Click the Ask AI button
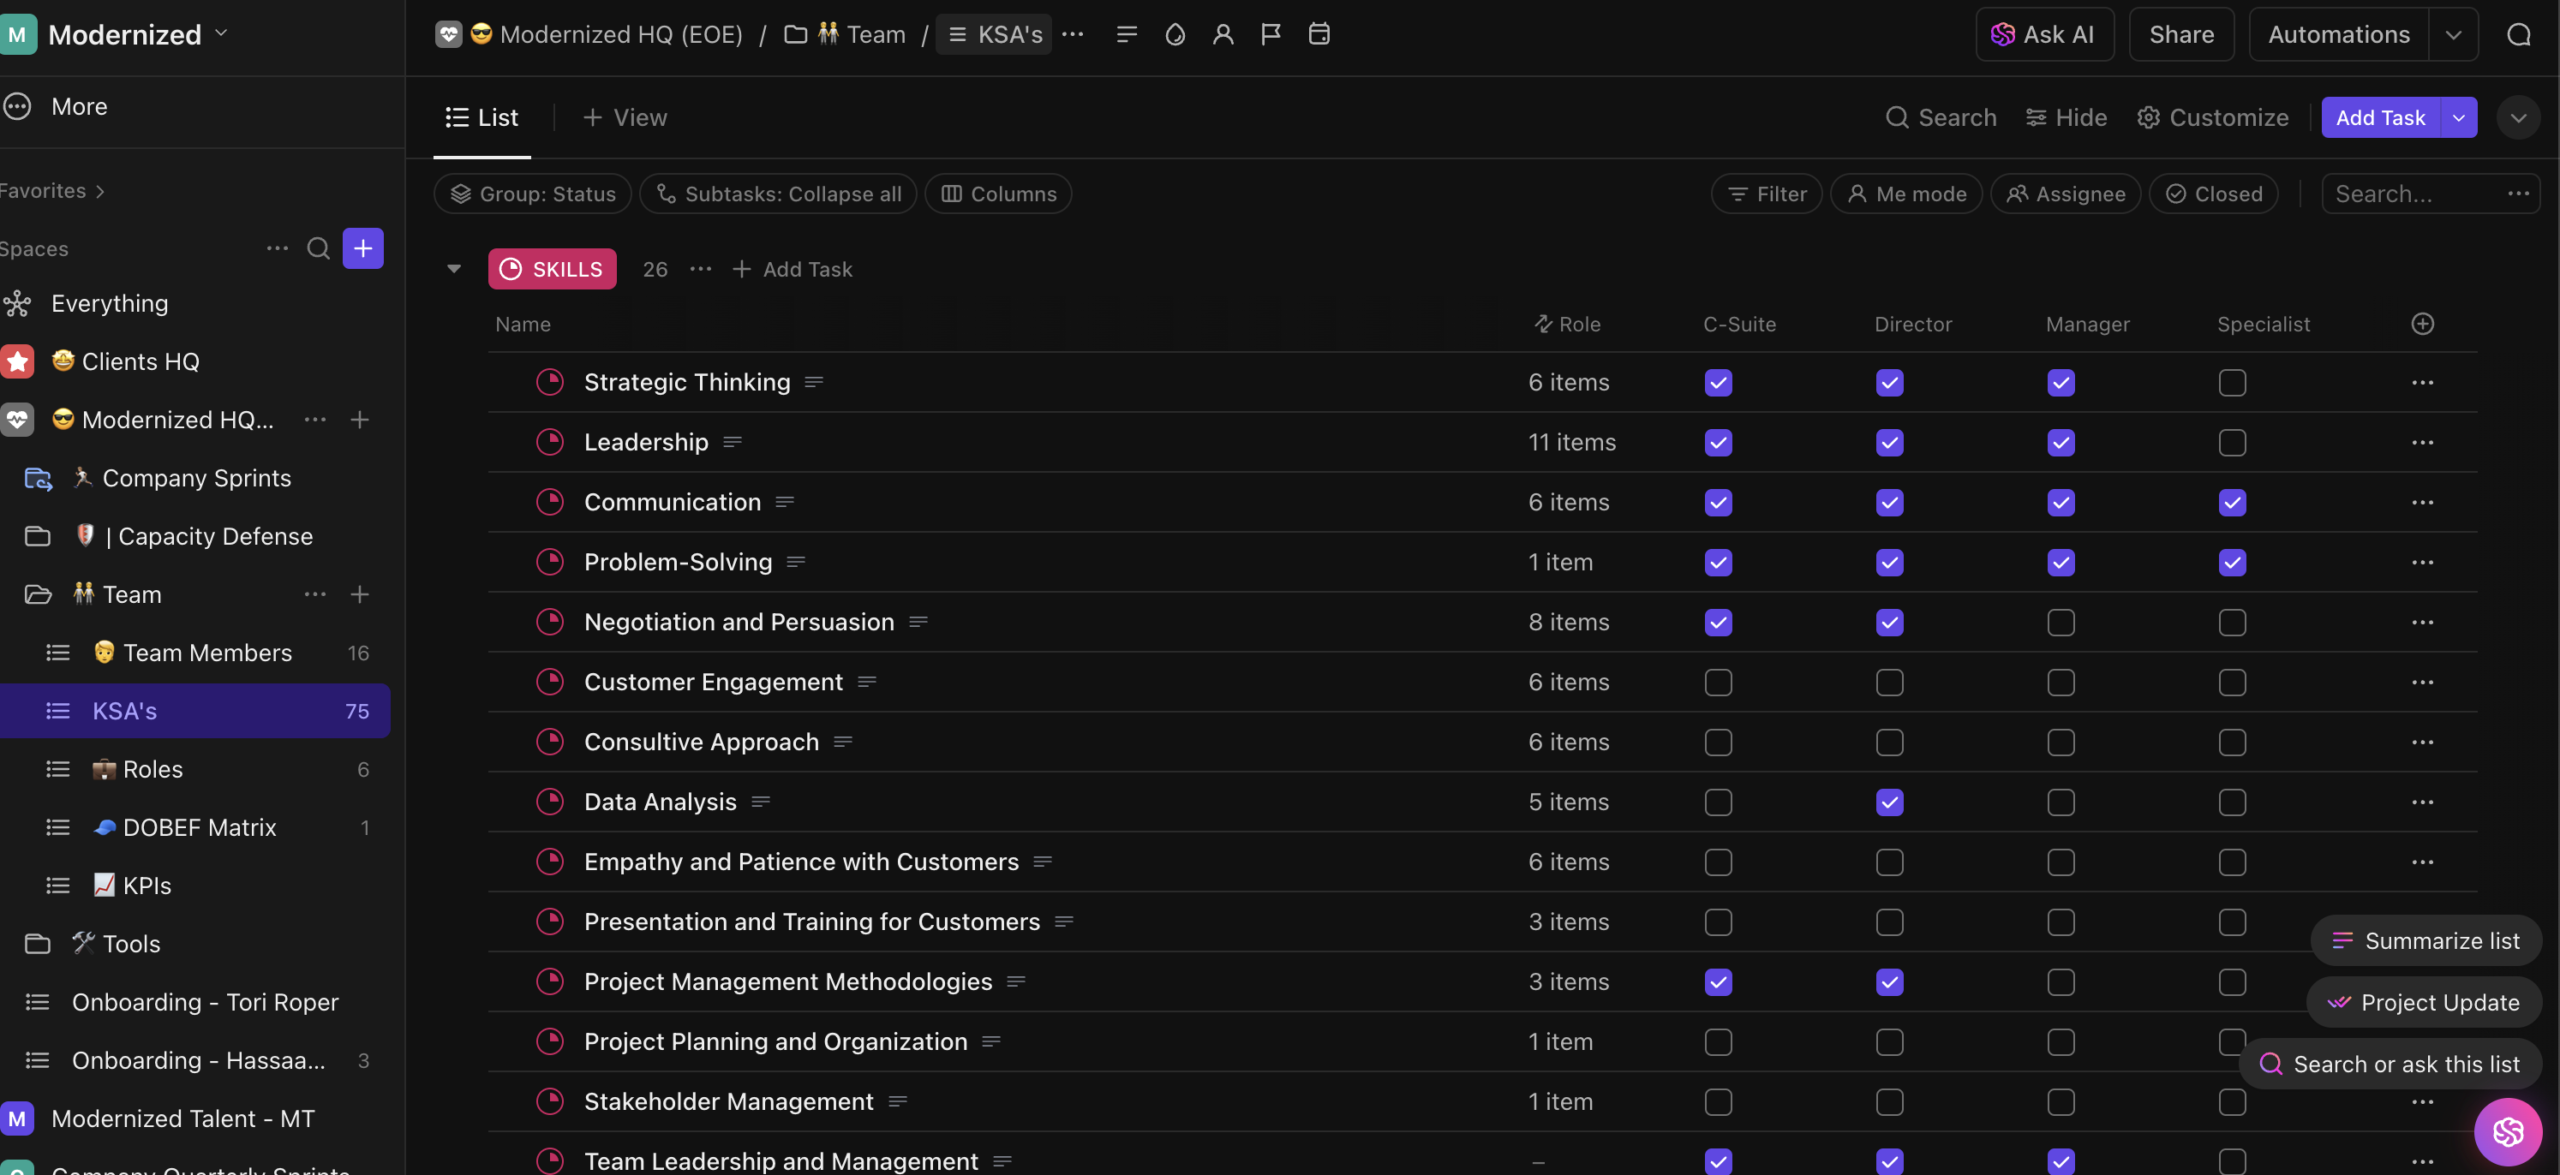2560x1175 pixels. 2044,34
